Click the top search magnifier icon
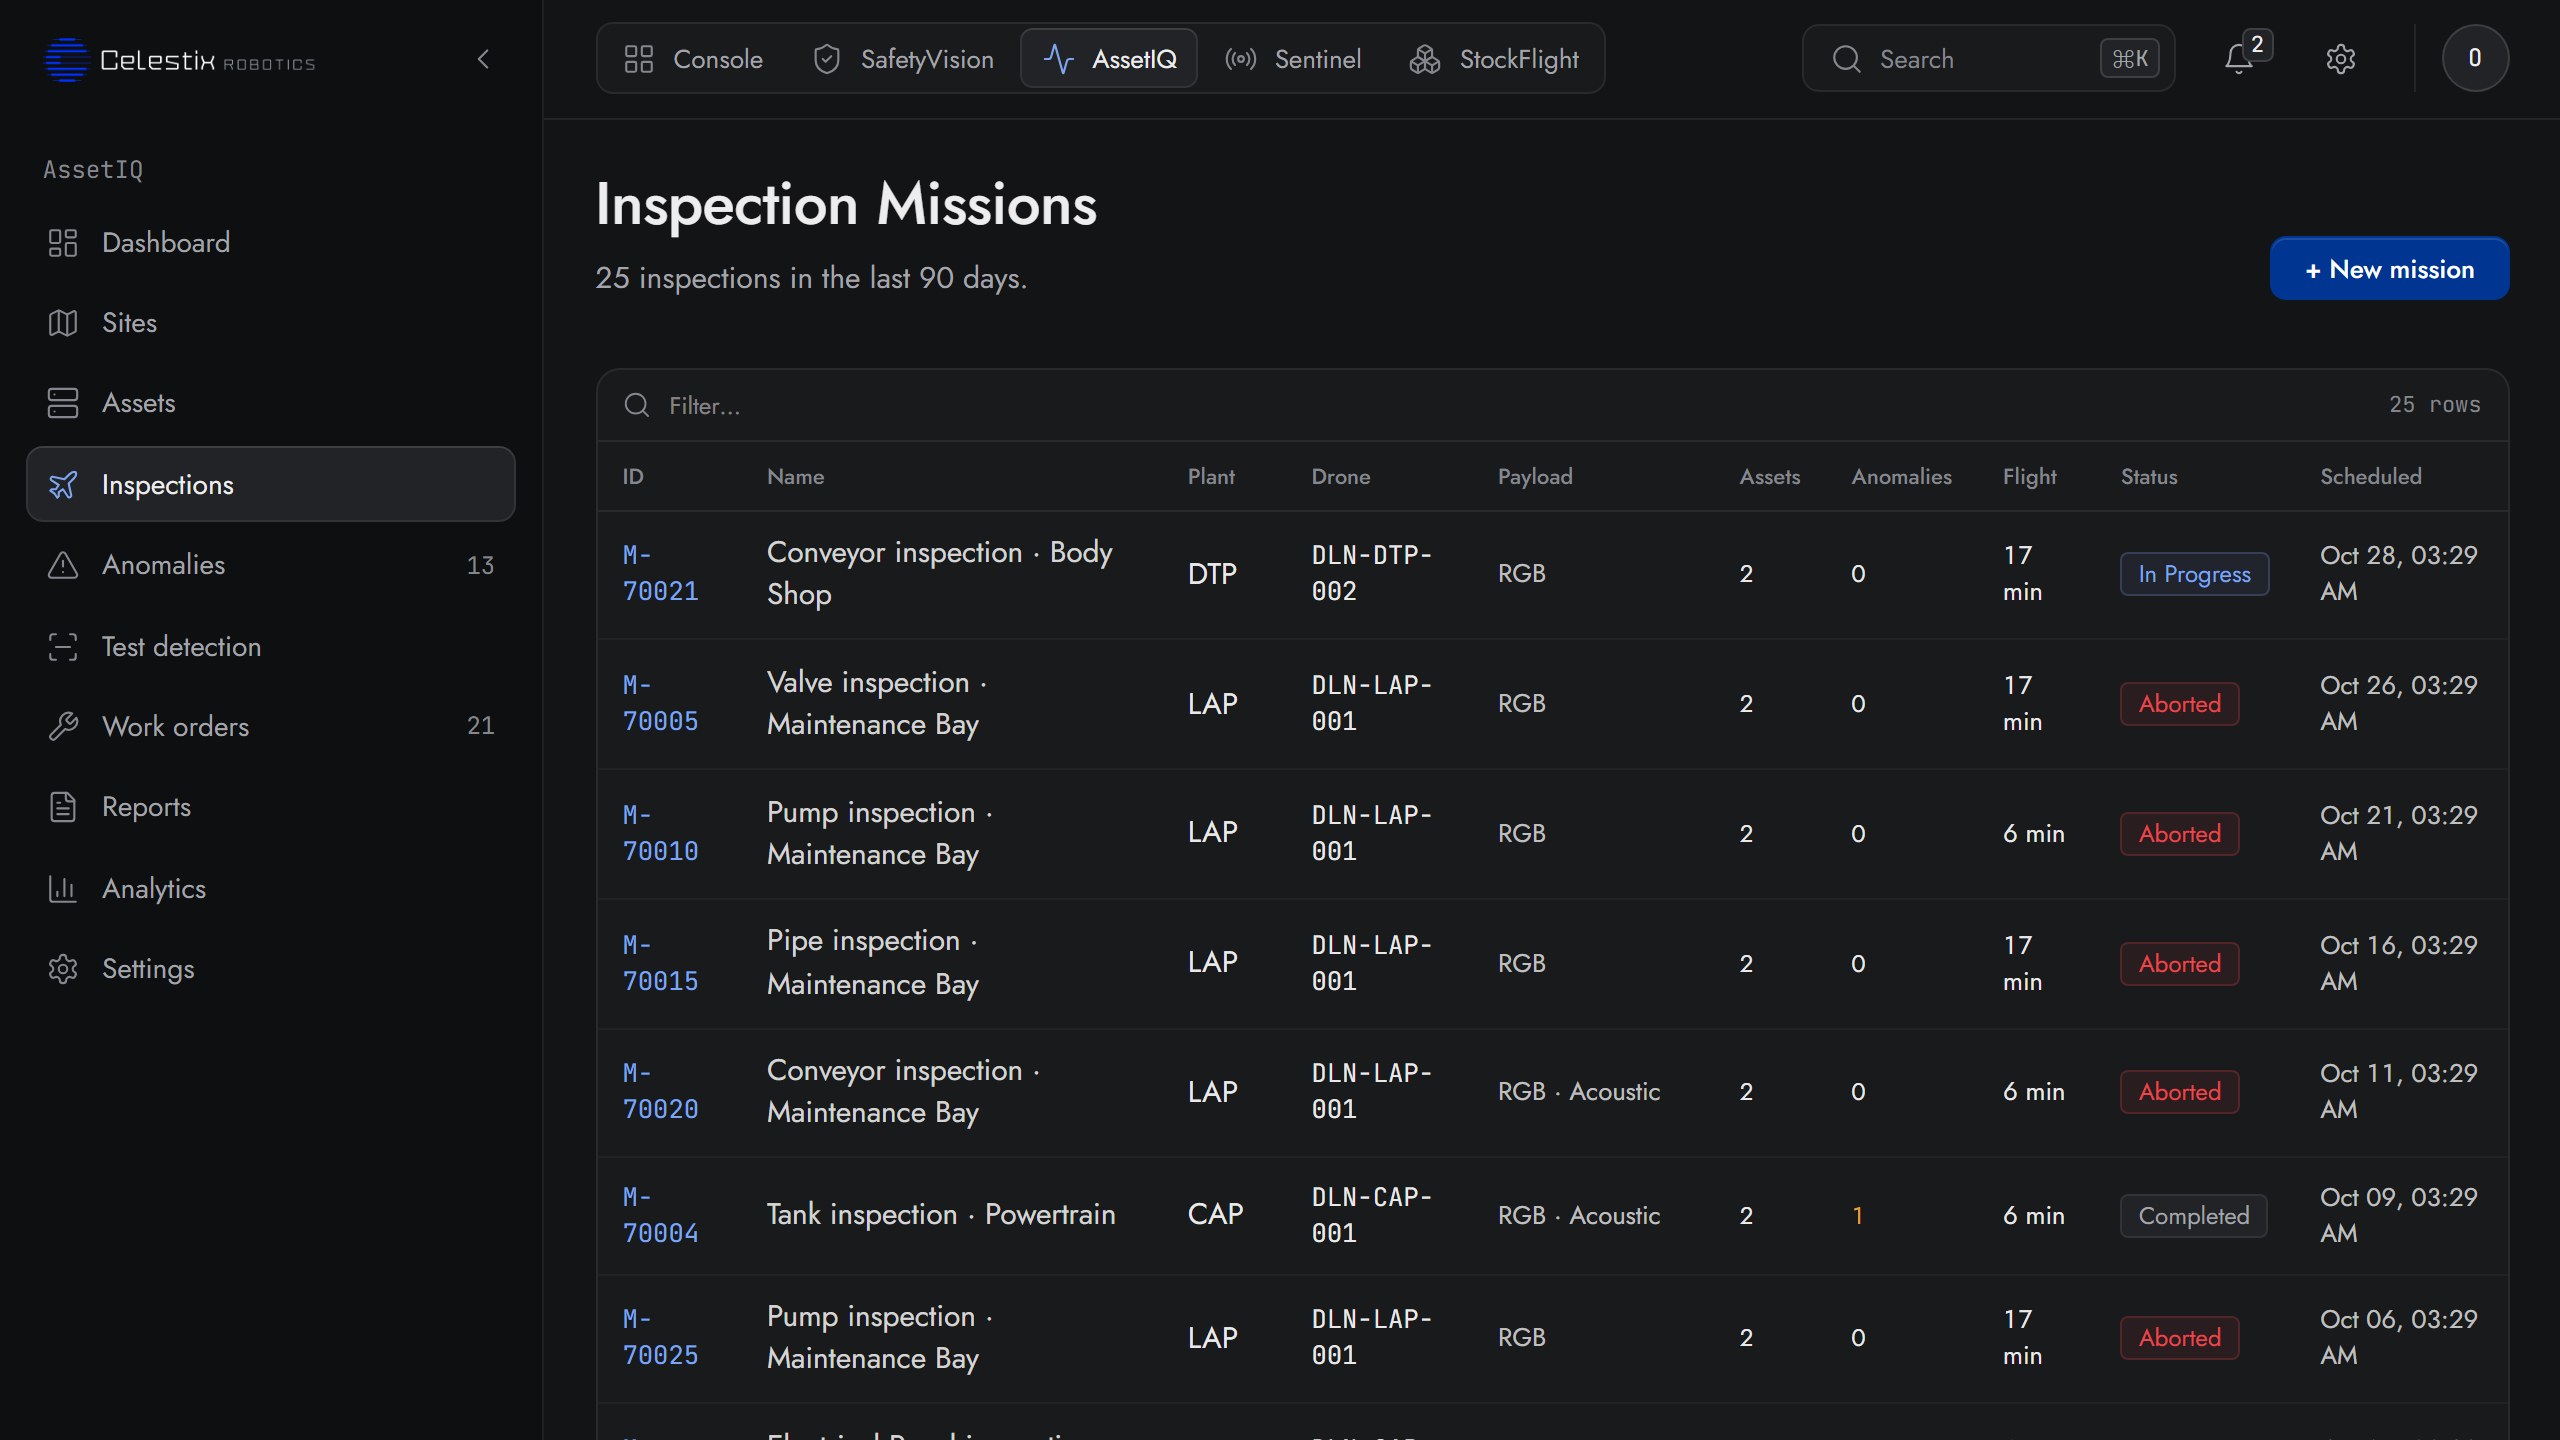Viewport: 2560px width, 1440px height. (1846, 59)
